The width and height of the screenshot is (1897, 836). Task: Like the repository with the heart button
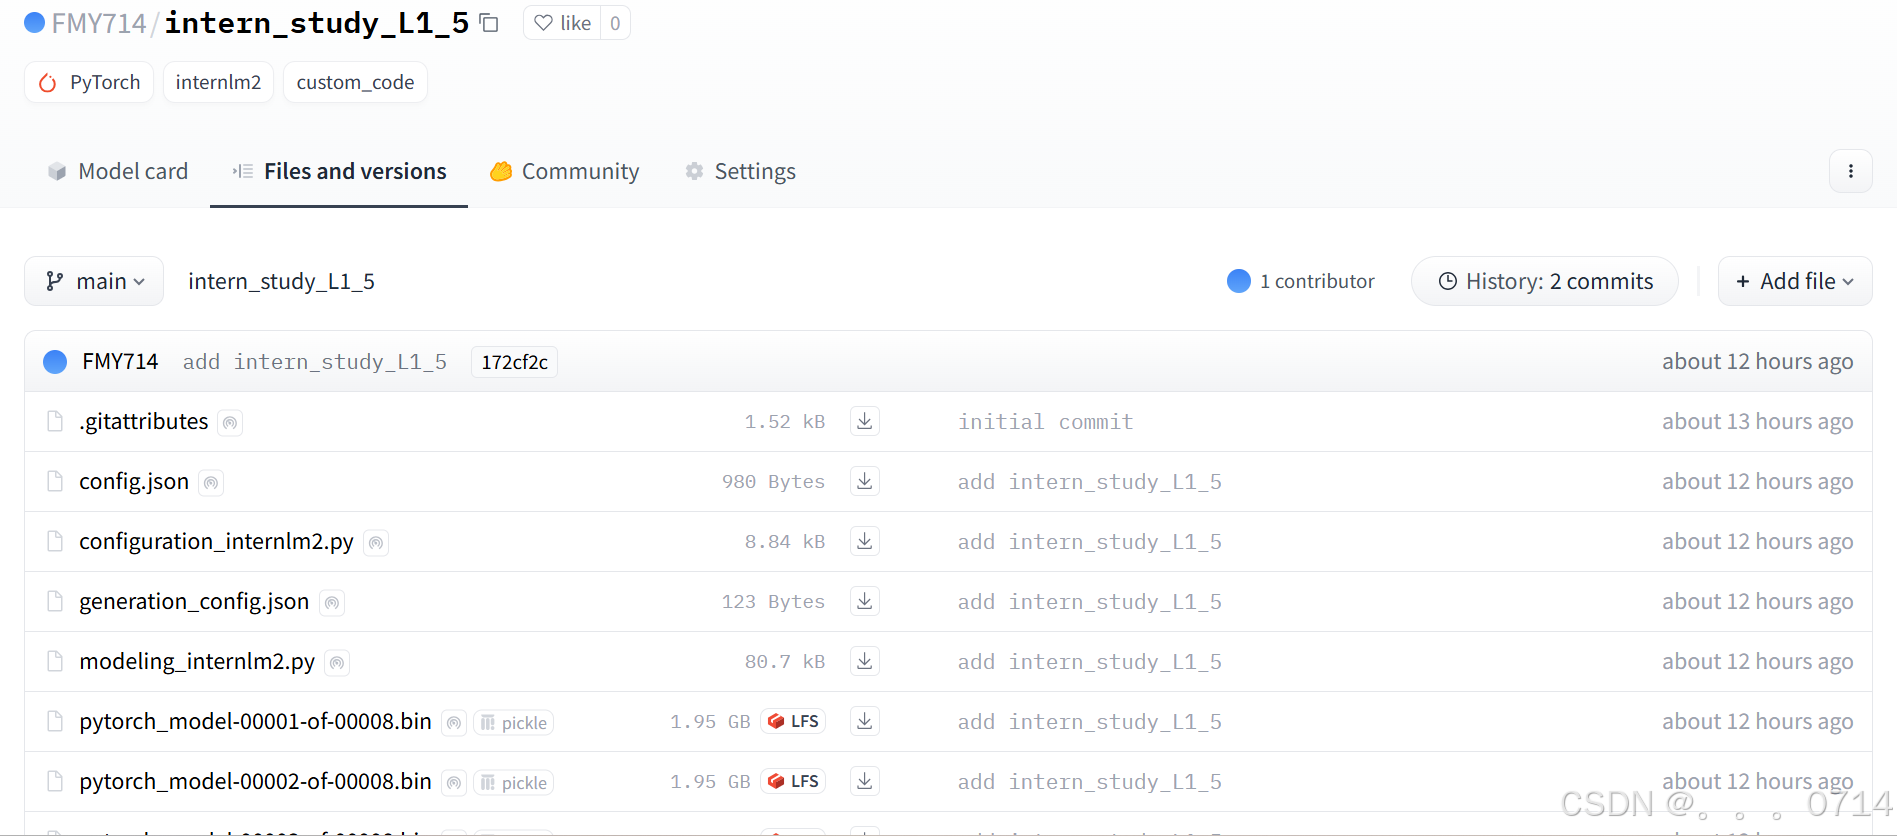click(x=563, y=23)
